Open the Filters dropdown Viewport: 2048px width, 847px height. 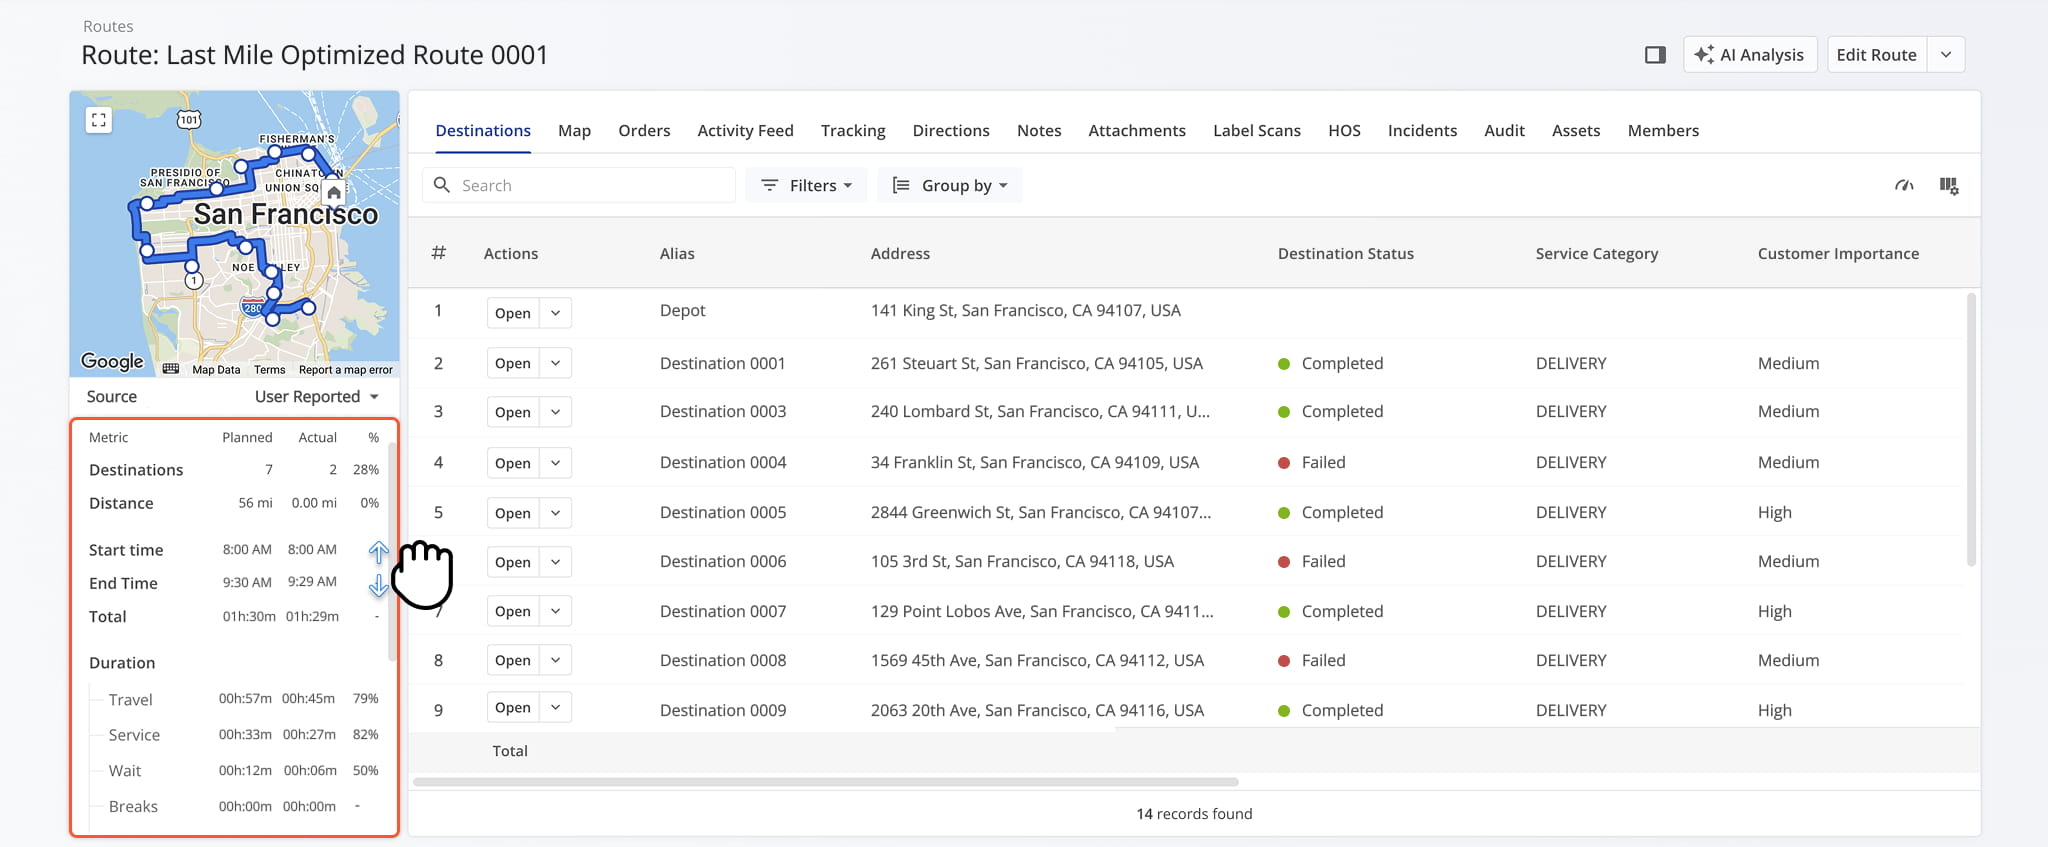(x=806, y=185)
